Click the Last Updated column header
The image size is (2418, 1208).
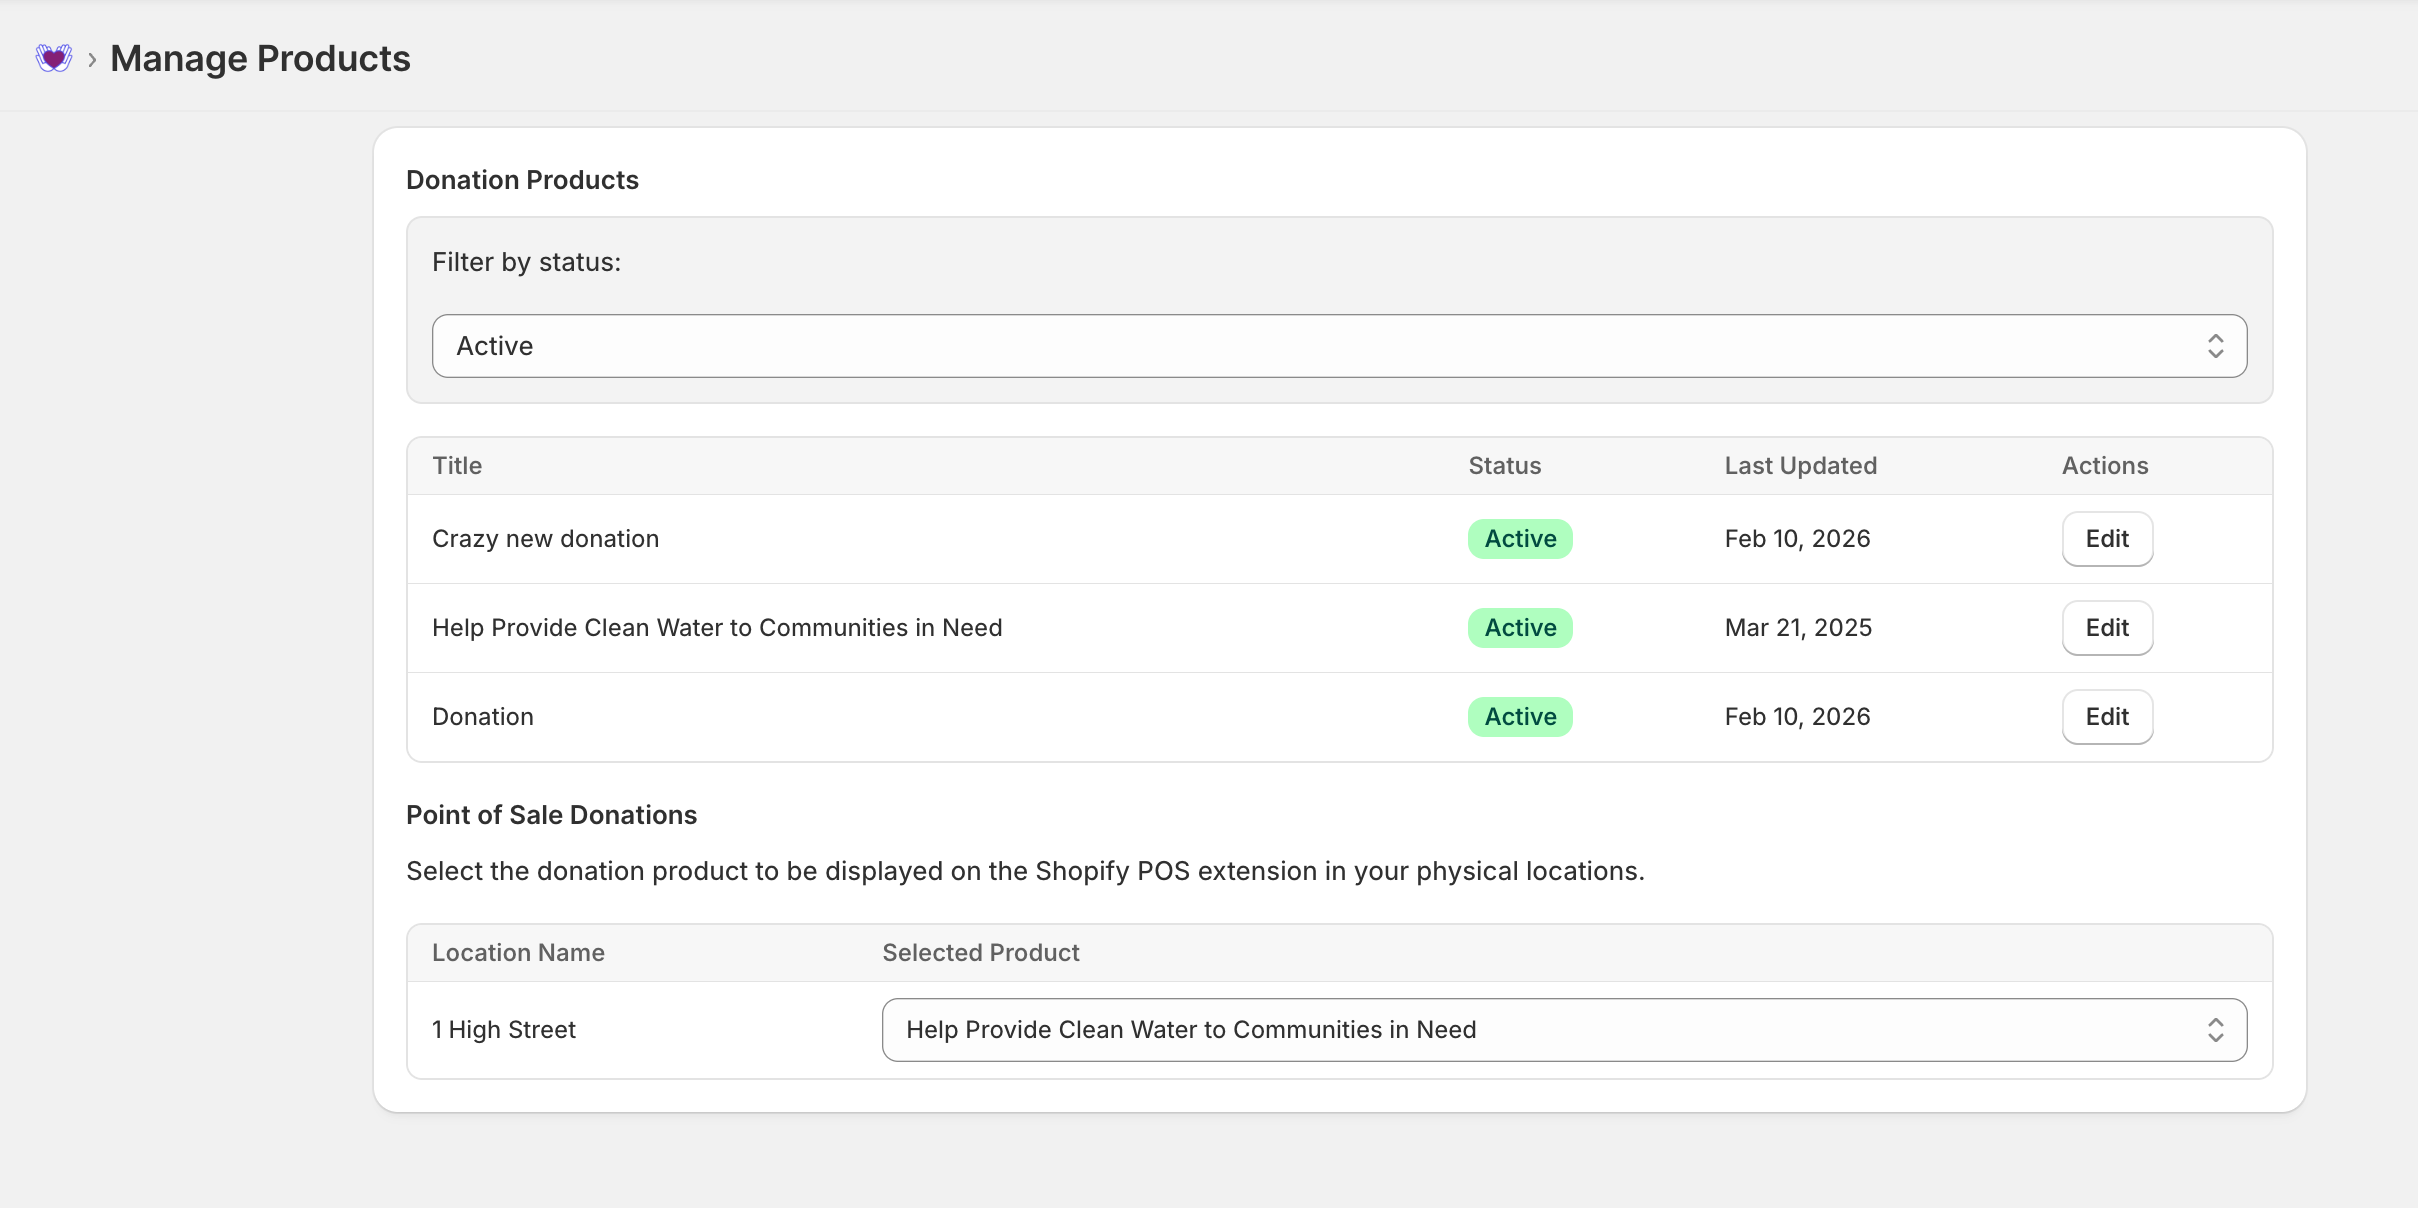(1800, 466)
